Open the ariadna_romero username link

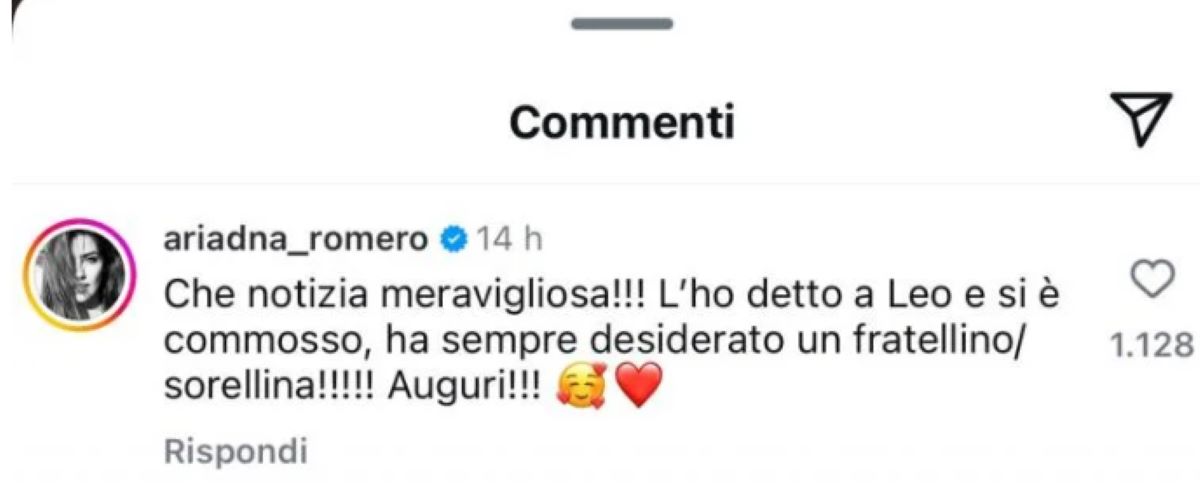point(296,240)
